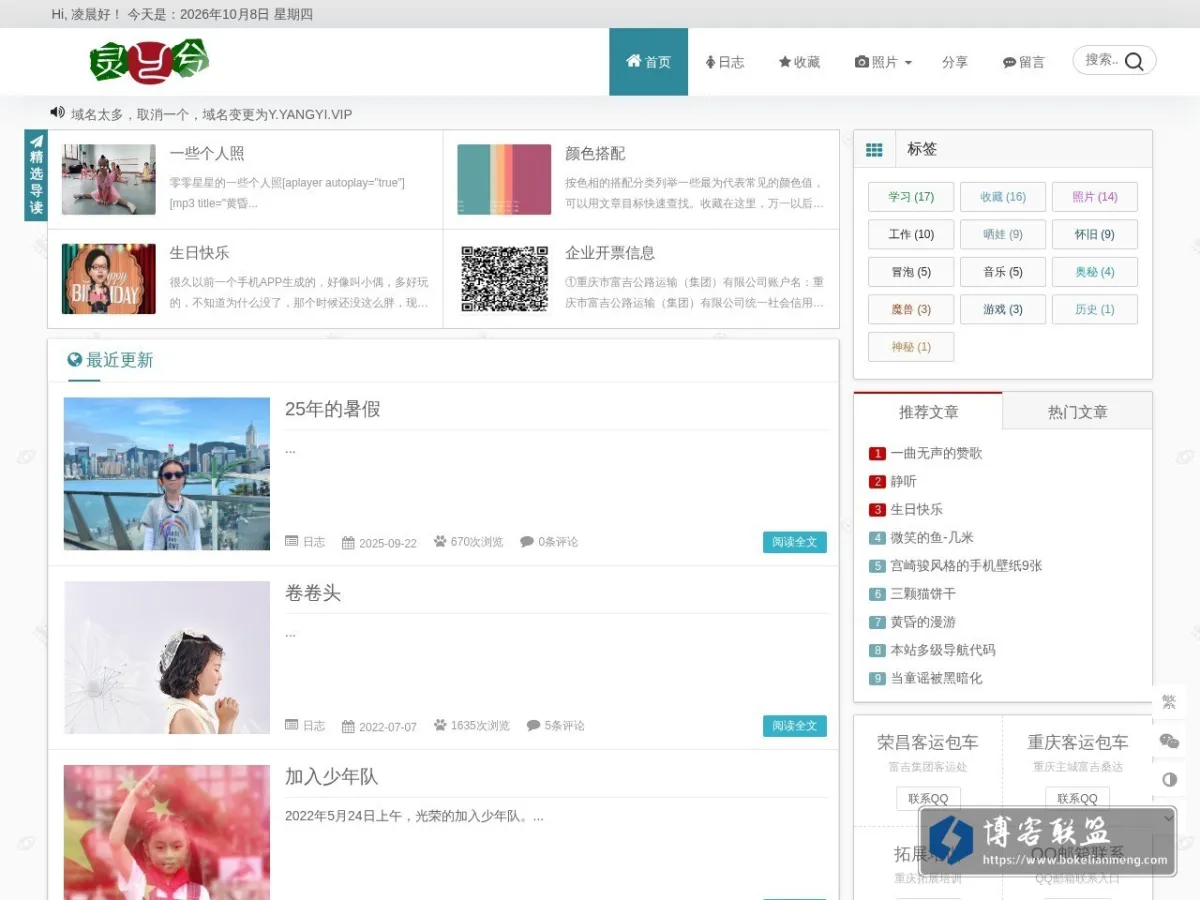This screenshot has height=900, width=1200.
Task: Click comment icon beside 5条评论
Action: [x=533, y=725]
